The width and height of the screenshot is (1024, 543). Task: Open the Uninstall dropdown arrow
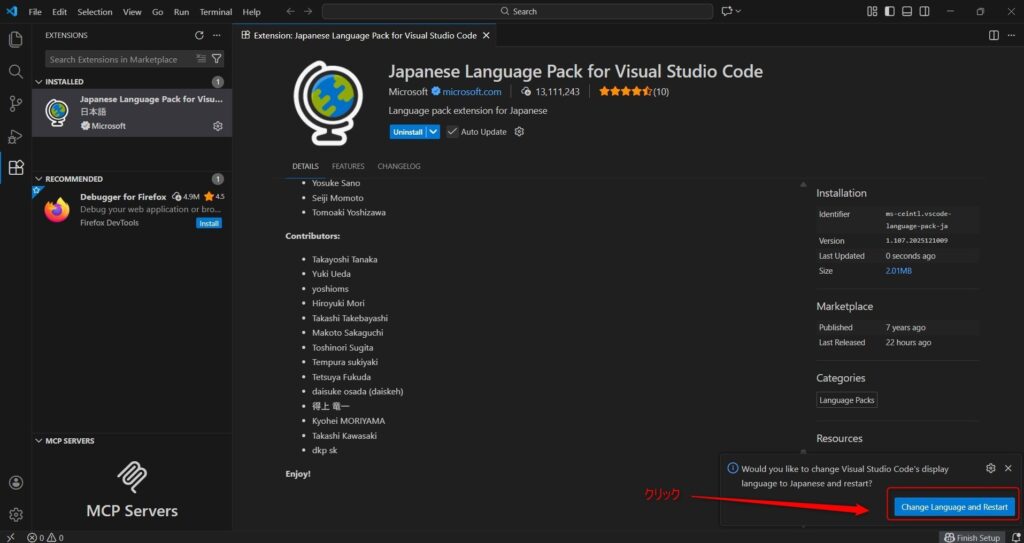click(433, 131)
